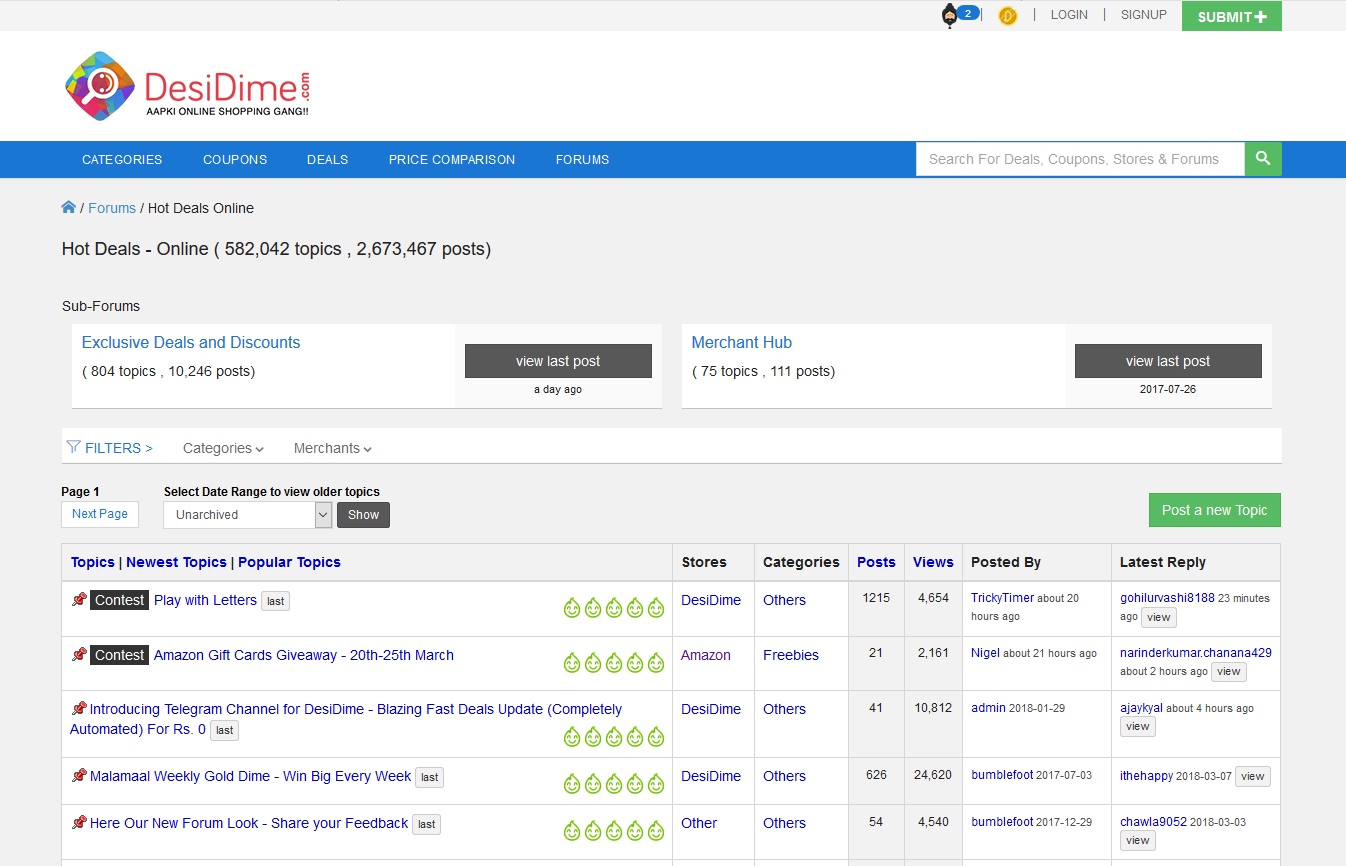
Task: Click rating smileys for Play with Letters
Action: (614, 607)
